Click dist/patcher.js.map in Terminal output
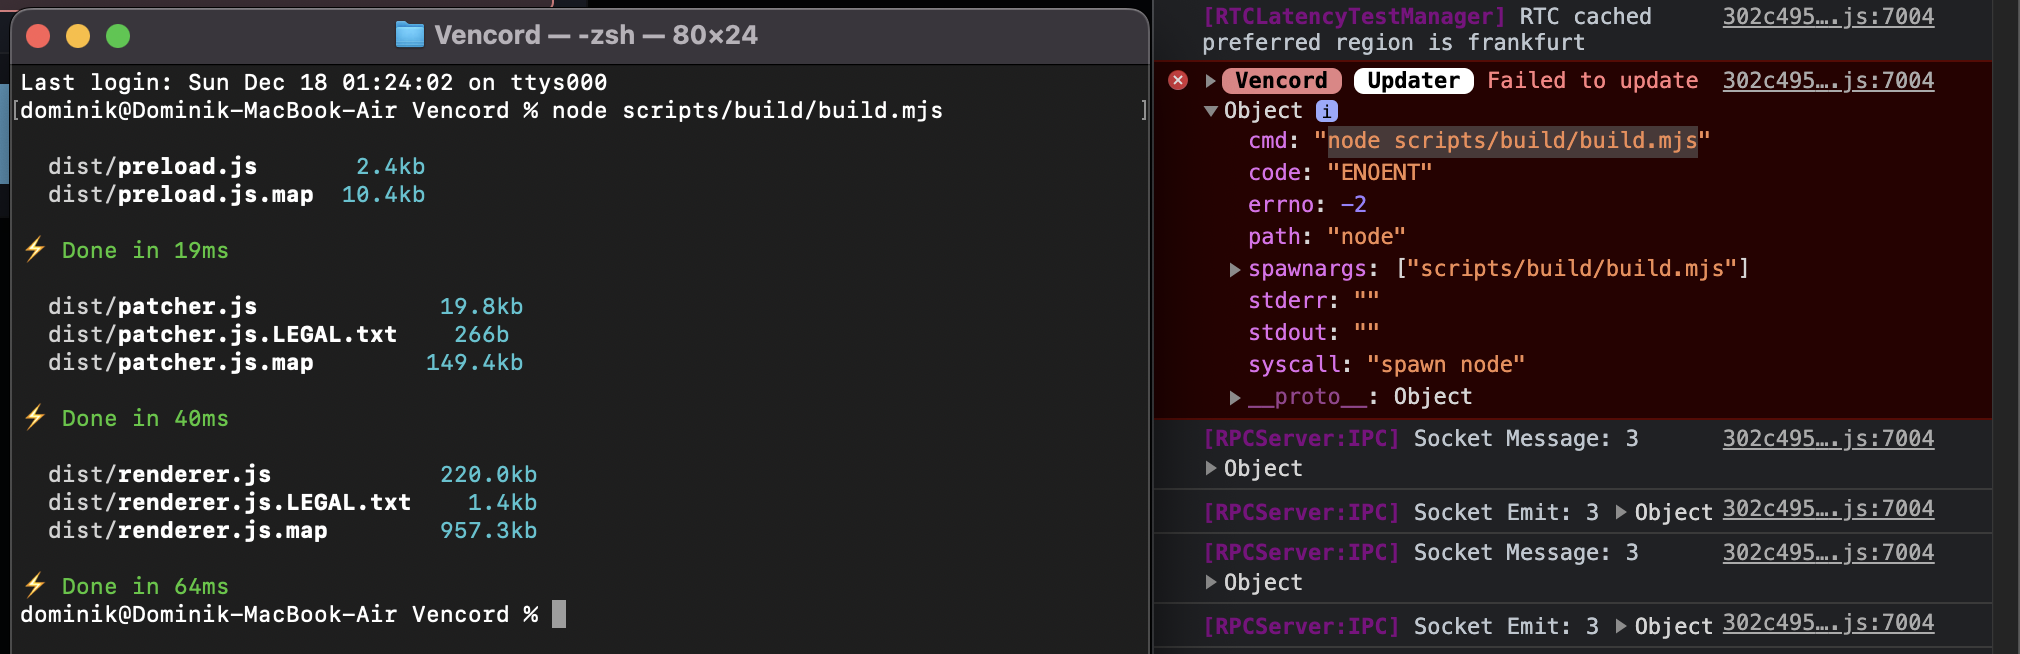 (x=180, y=362)
